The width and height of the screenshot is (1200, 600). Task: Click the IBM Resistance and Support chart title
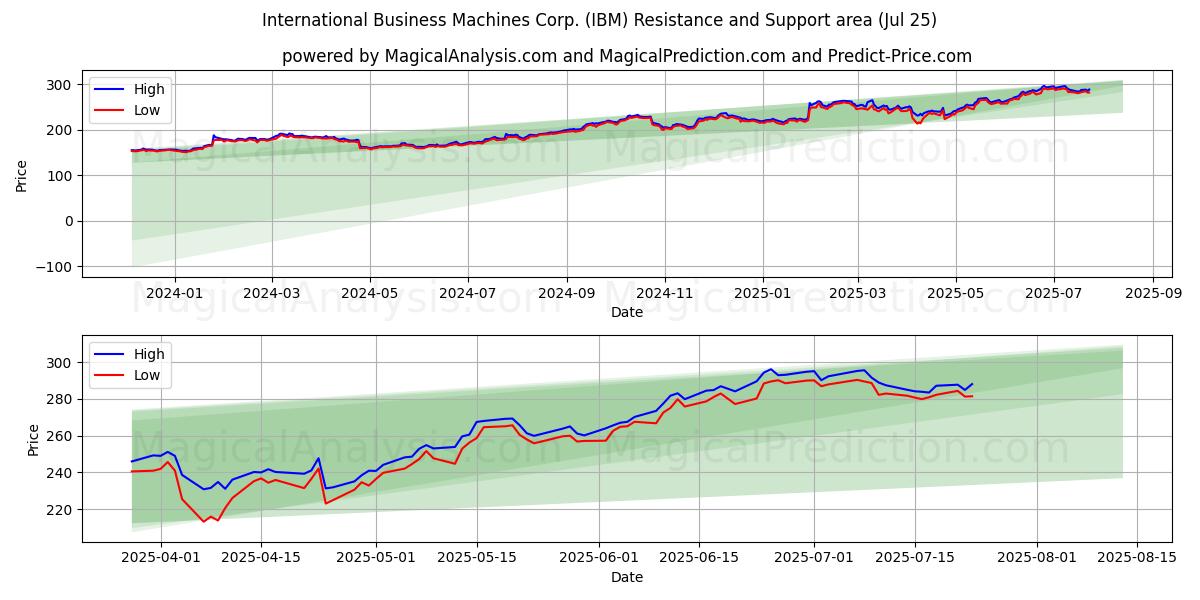coord(599,20)
